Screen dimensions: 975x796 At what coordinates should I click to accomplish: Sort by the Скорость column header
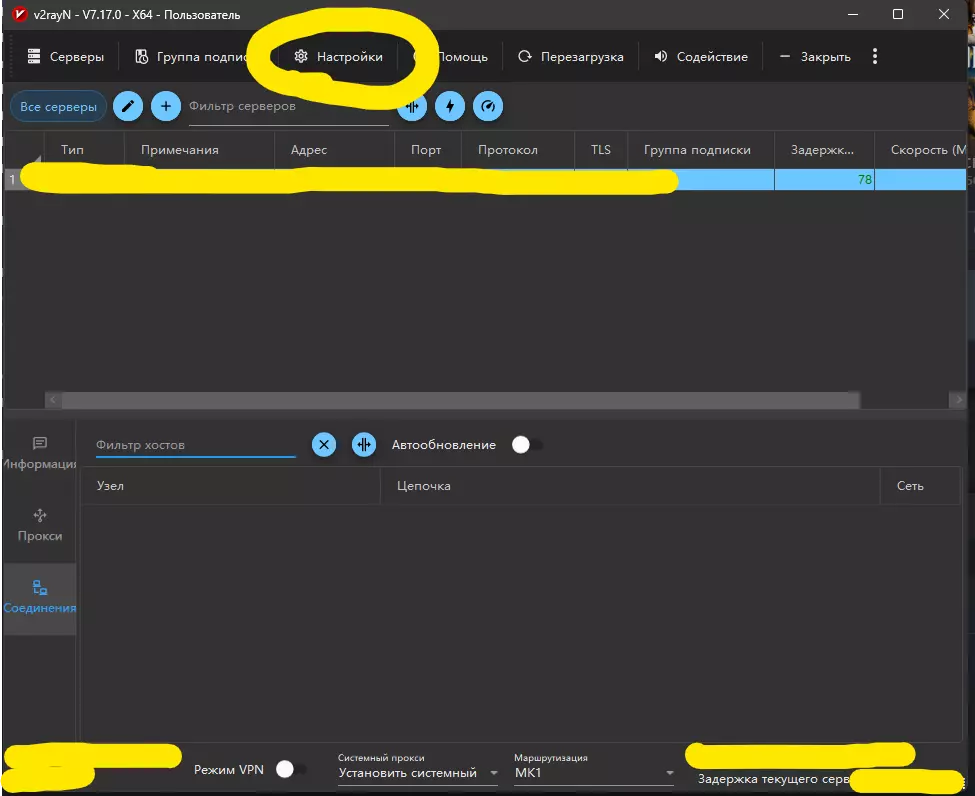921,150
